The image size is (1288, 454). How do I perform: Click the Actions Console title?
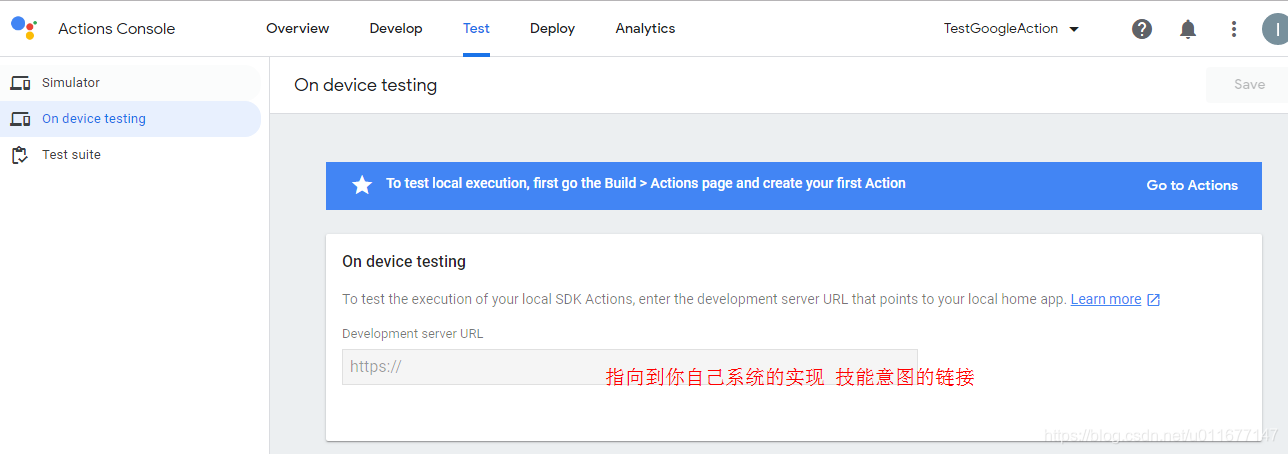pos(116,28)
